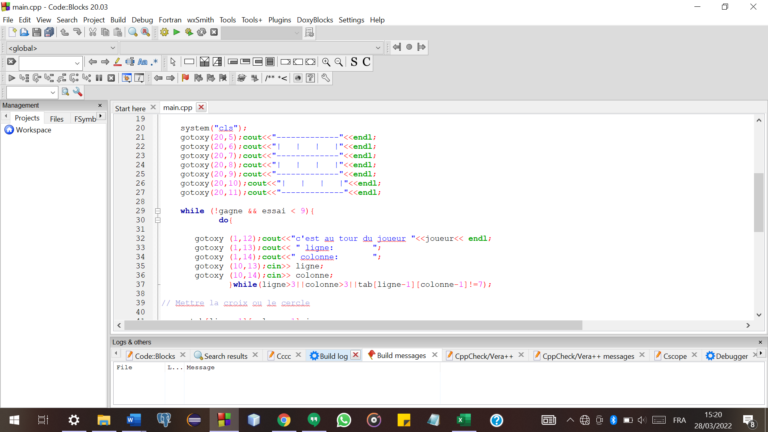Run the program with green play icon

tap(177, 32)
